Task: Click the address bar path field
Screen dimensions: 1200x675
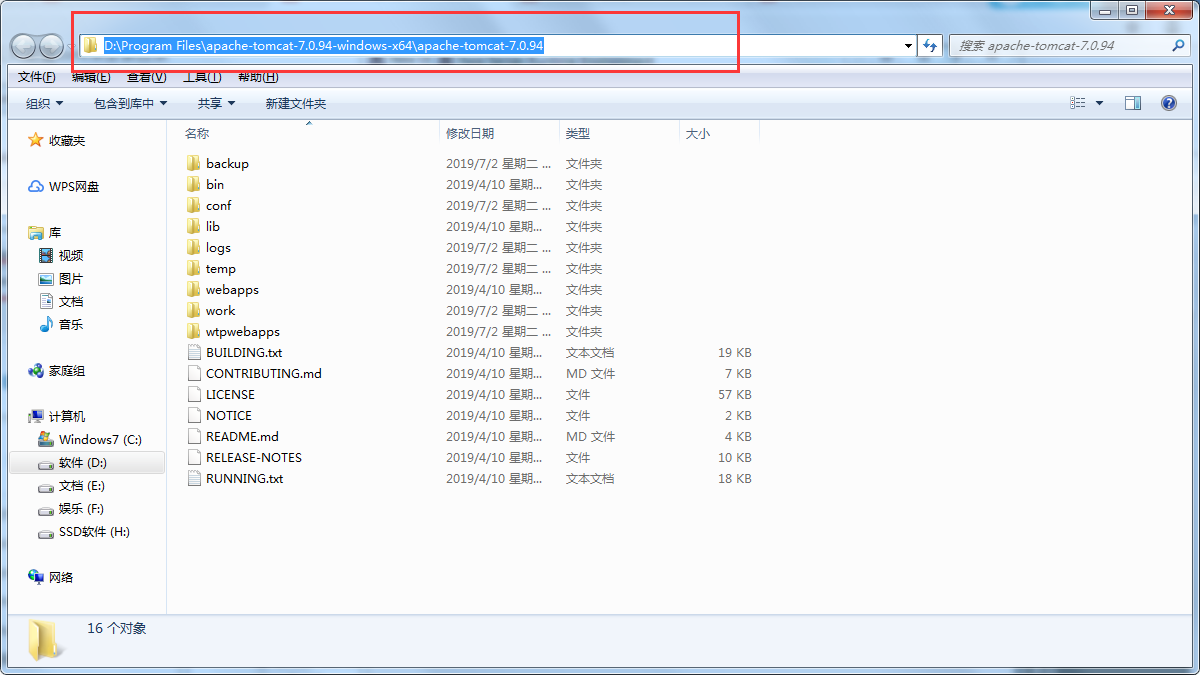Action: coord(498,45)
